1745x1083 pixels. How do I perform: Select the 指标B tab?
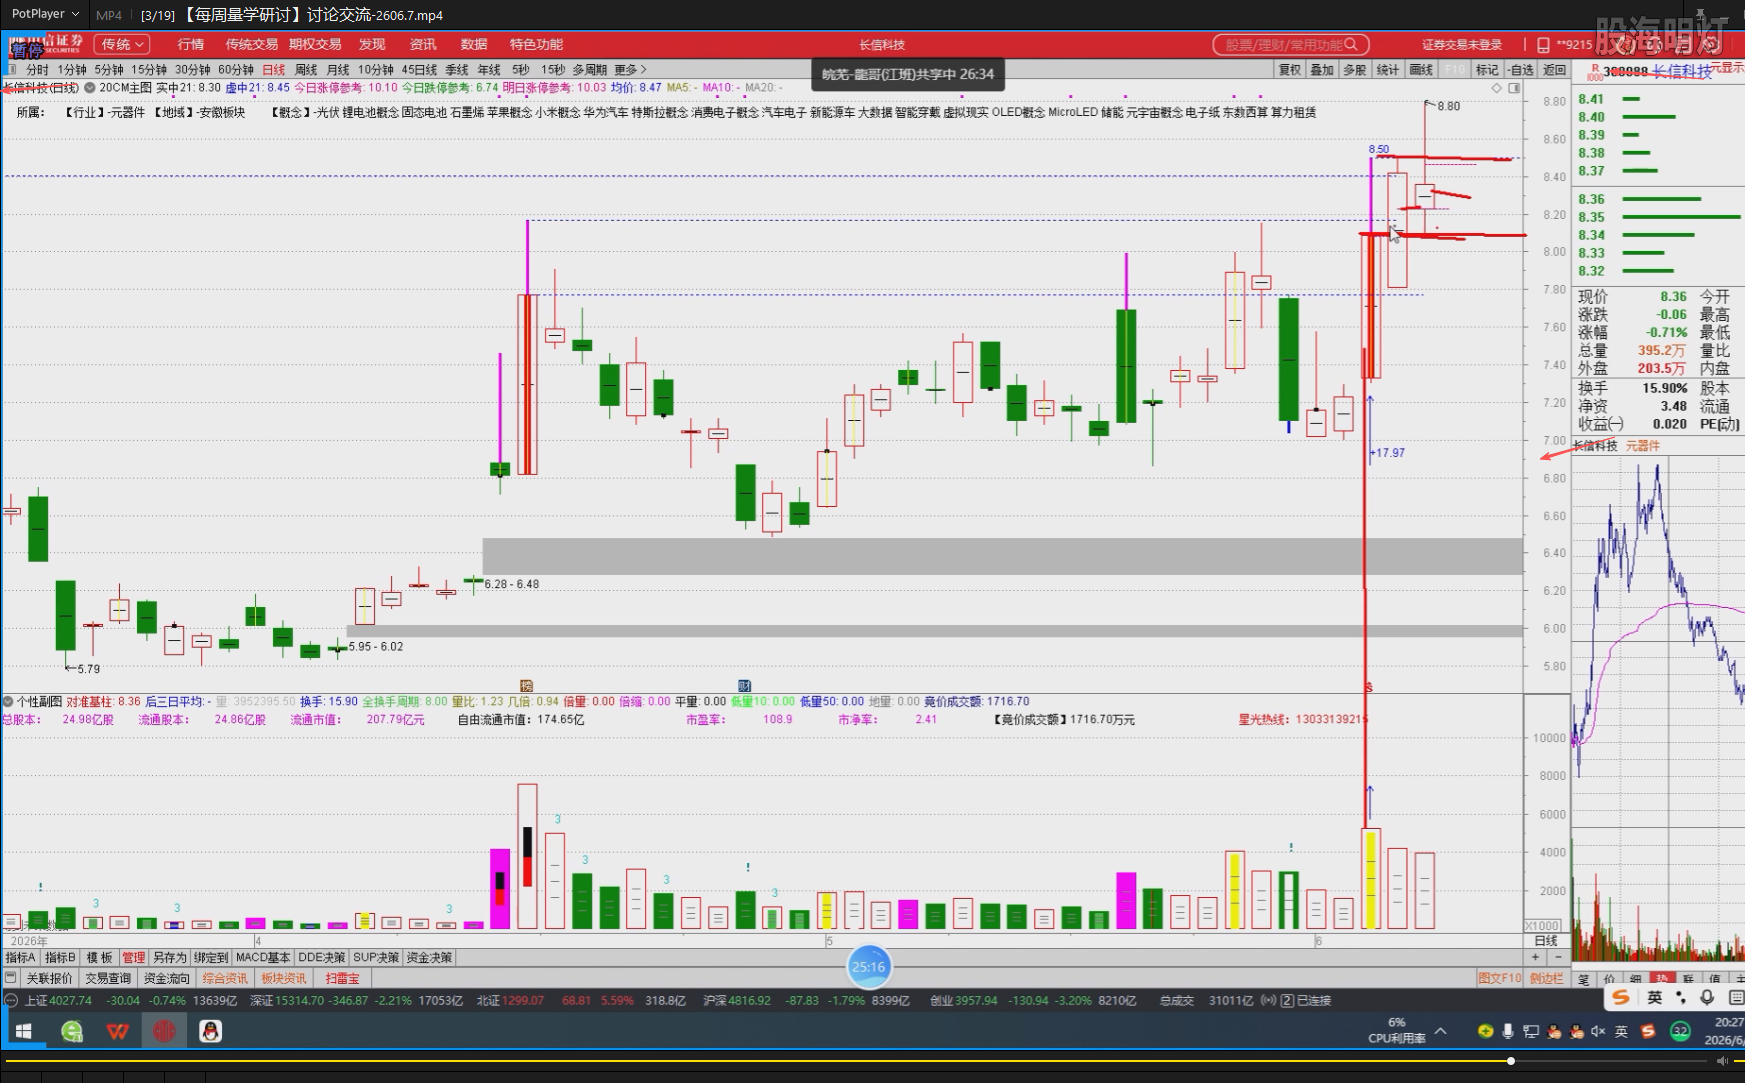pos(60,958)
